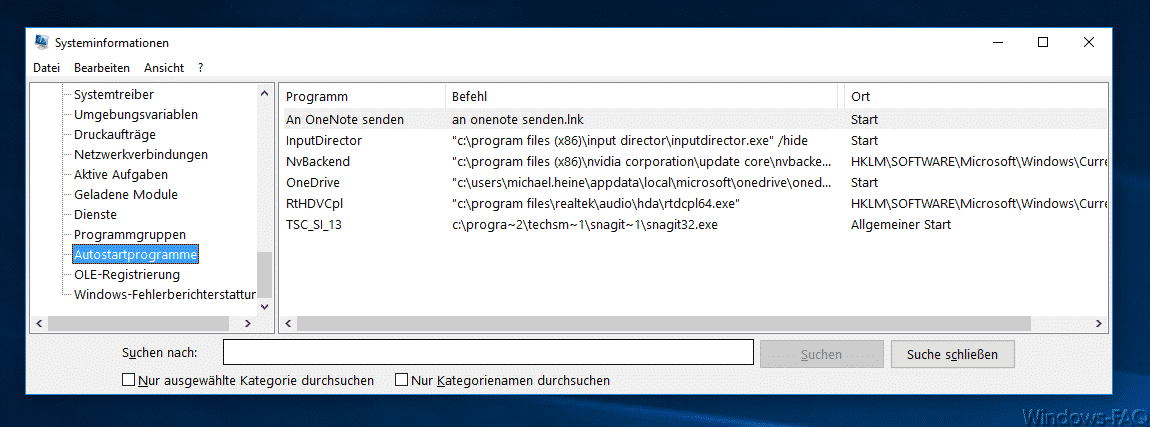Click tree pane scroll right arrow

[248, 323]
